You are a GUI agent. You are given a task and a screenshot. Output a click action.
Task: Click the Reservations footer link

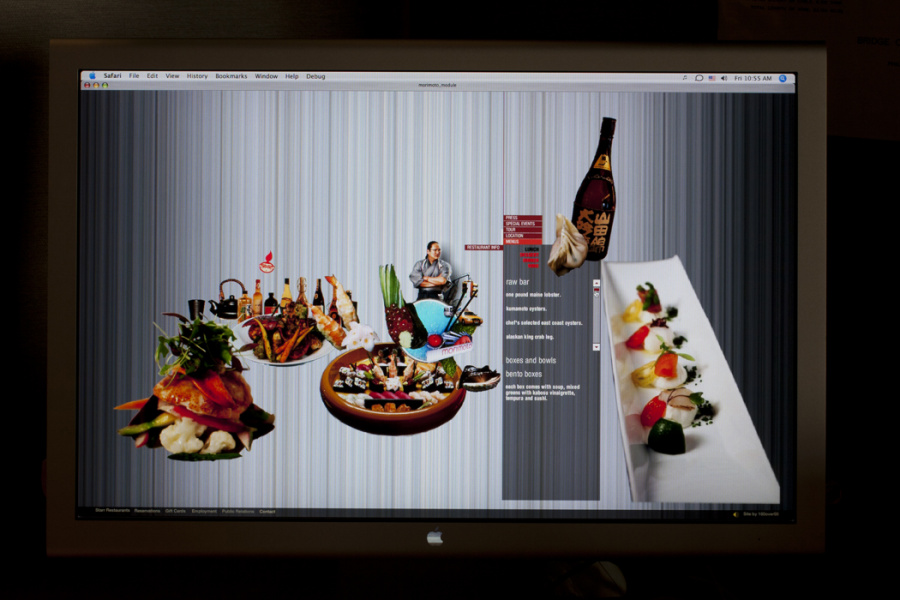tap(147, 511)
